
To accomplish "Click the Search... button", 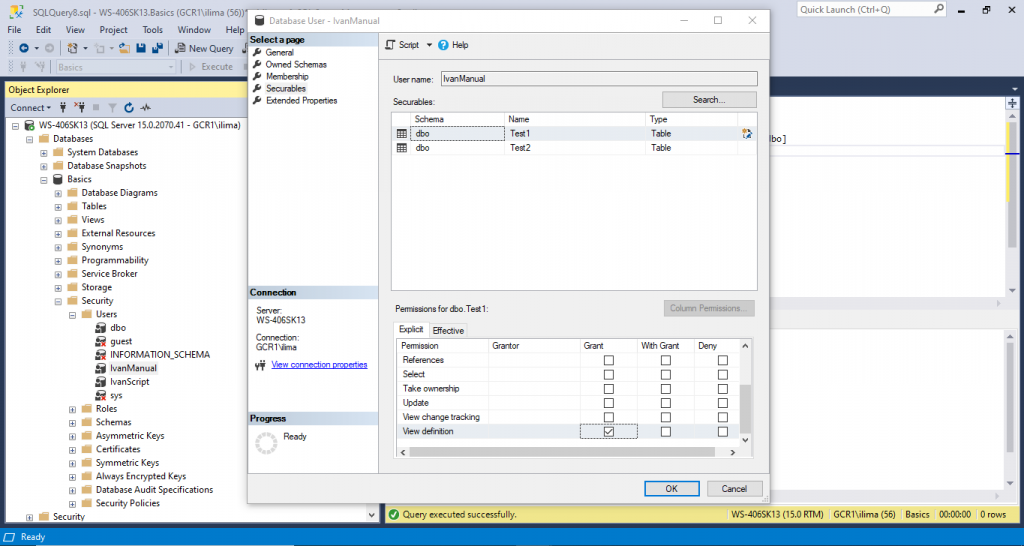I will click(x=709, y=100).
